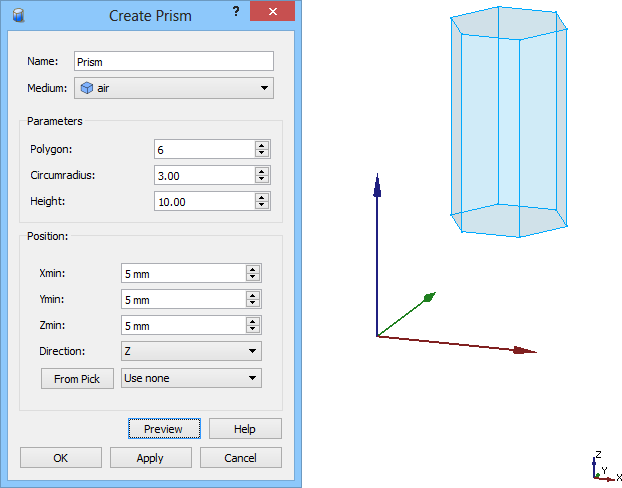
Task: Increase the Ymin value
Action: click(253, 295)
